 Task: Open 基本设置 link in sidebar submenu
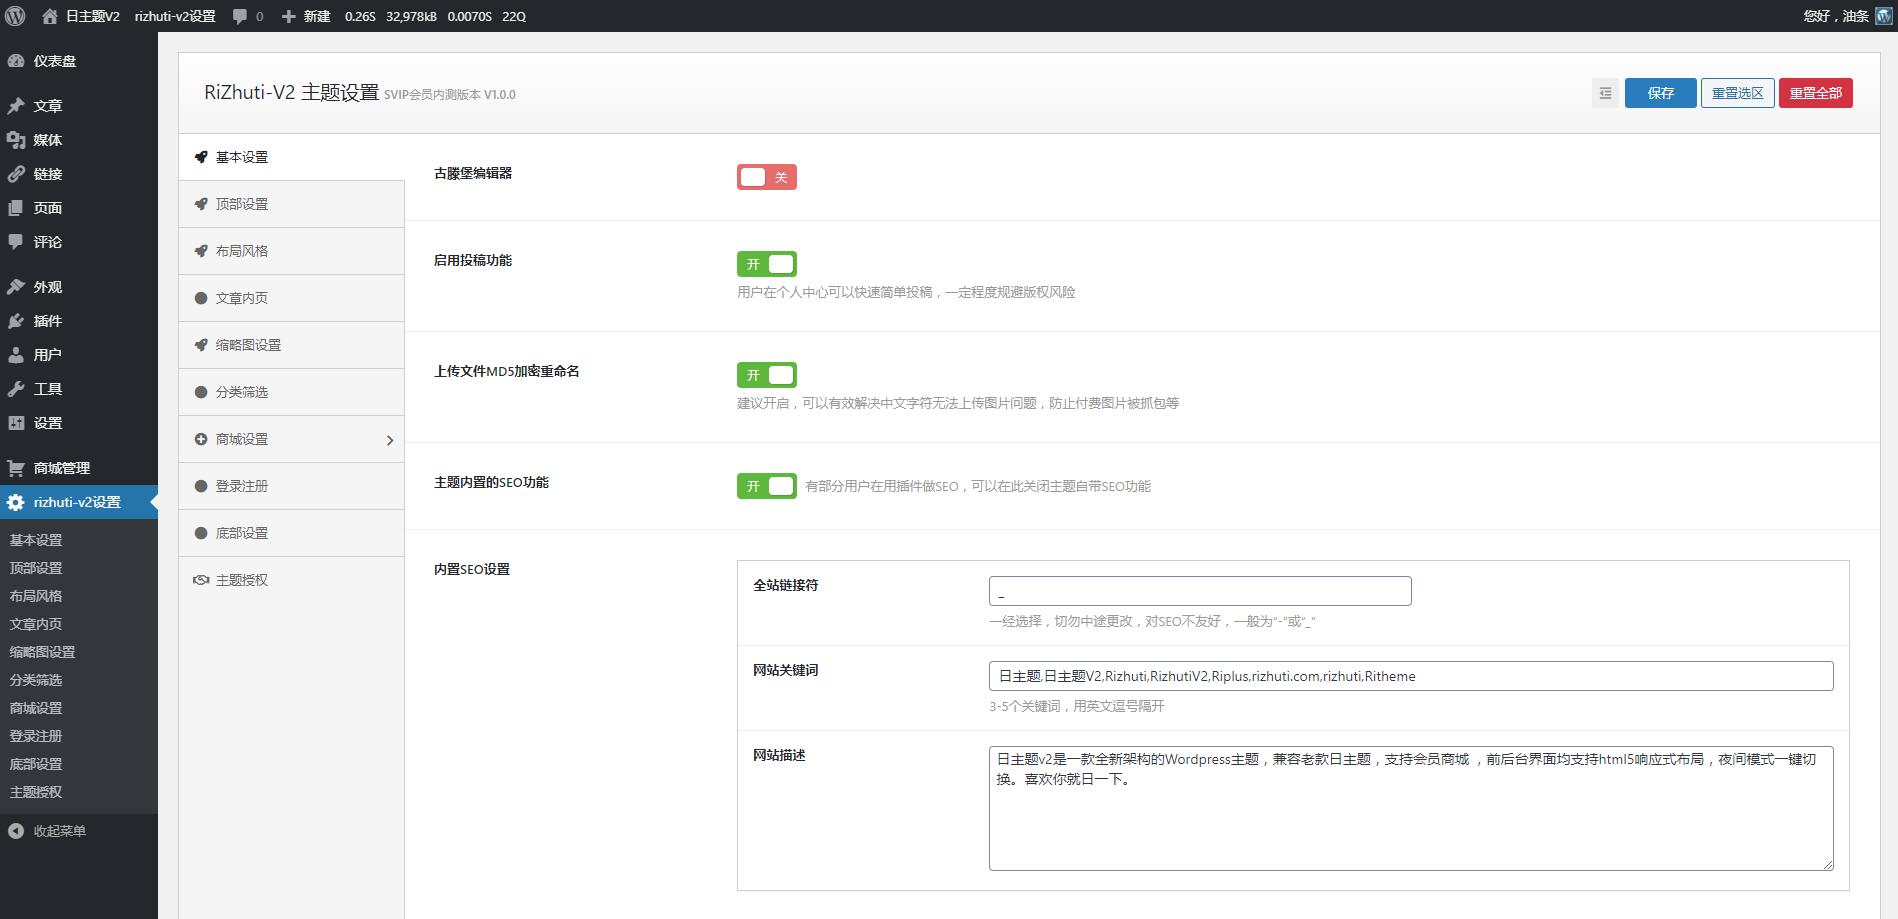click(x=36, y=540)
